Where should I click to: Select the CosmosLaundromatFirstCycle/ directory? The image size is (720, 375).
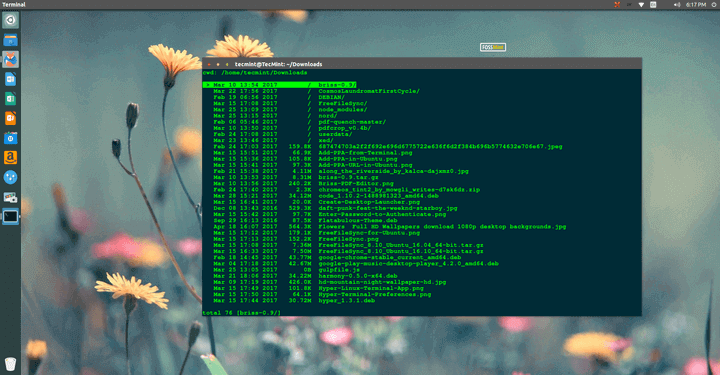pos(316,91)
